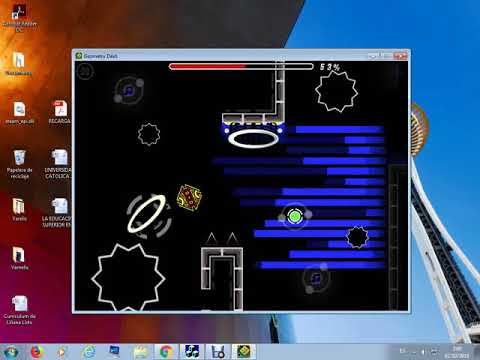Viewport: 480px width, 360px height.
Task: Click the tilted white ring portal with arrows
Action: (147, 214)
